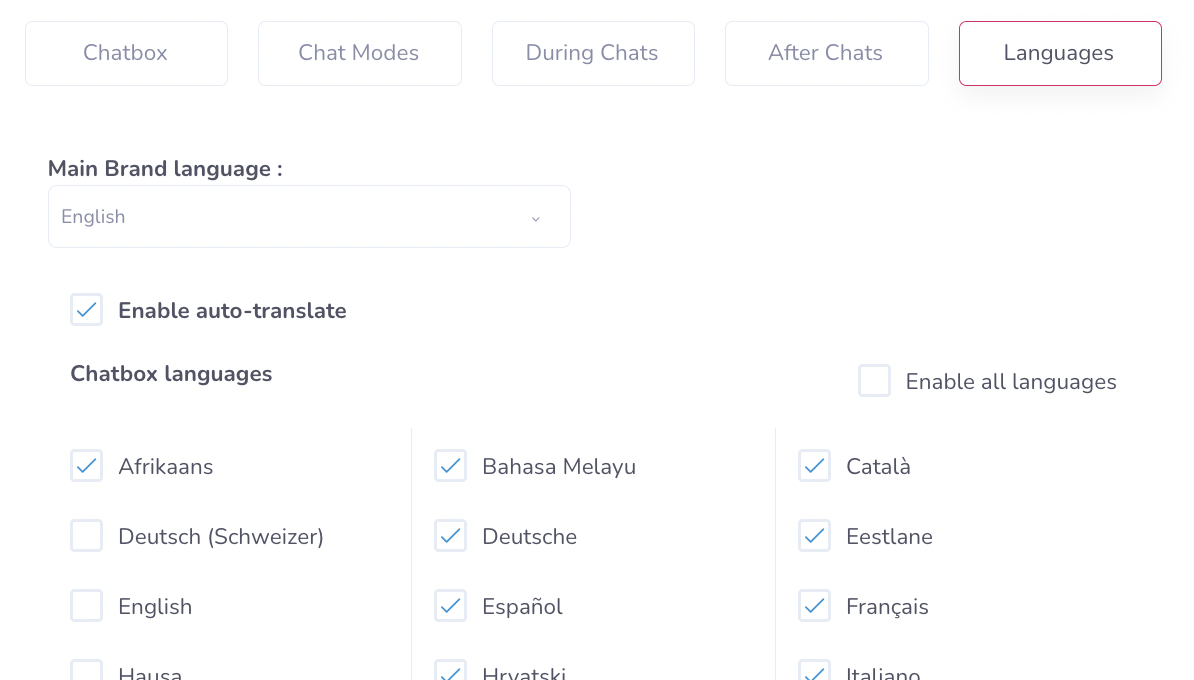Enable the Deutsch (Schweizer) checkbox

[87, 536]
